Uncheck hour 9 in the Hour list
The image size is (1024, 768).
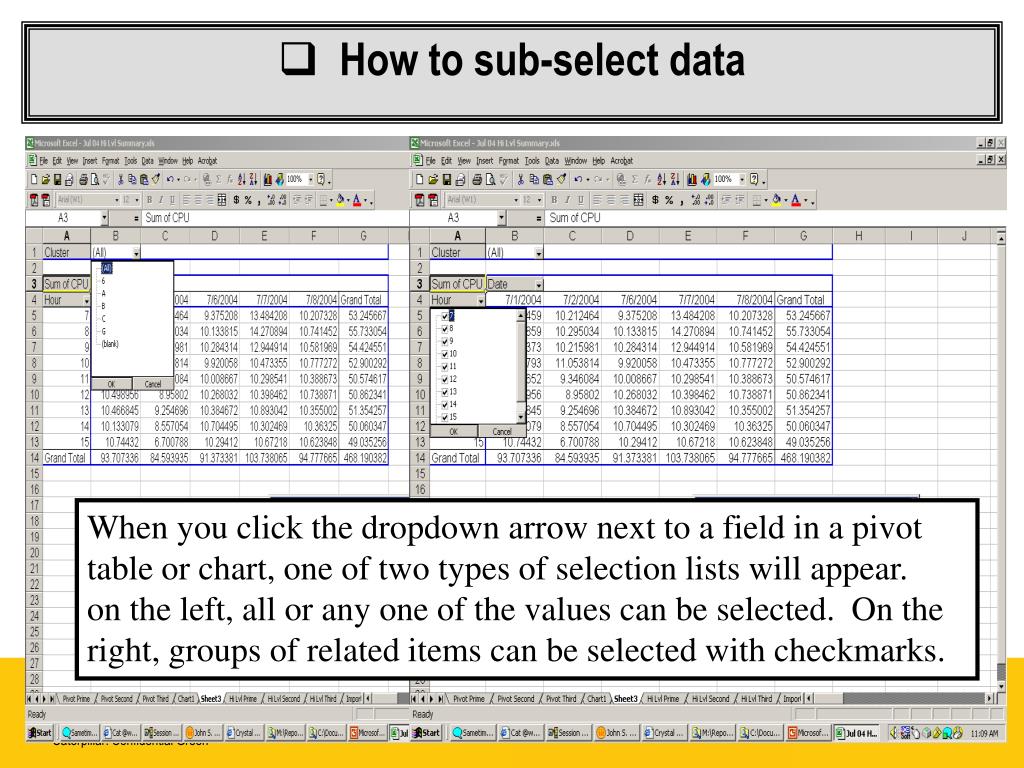pos(445,342)
